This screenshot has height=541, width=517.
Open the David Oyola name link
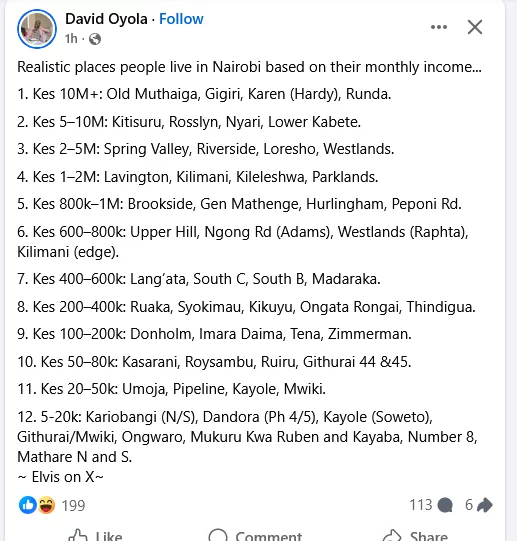(x=106, y=19)
